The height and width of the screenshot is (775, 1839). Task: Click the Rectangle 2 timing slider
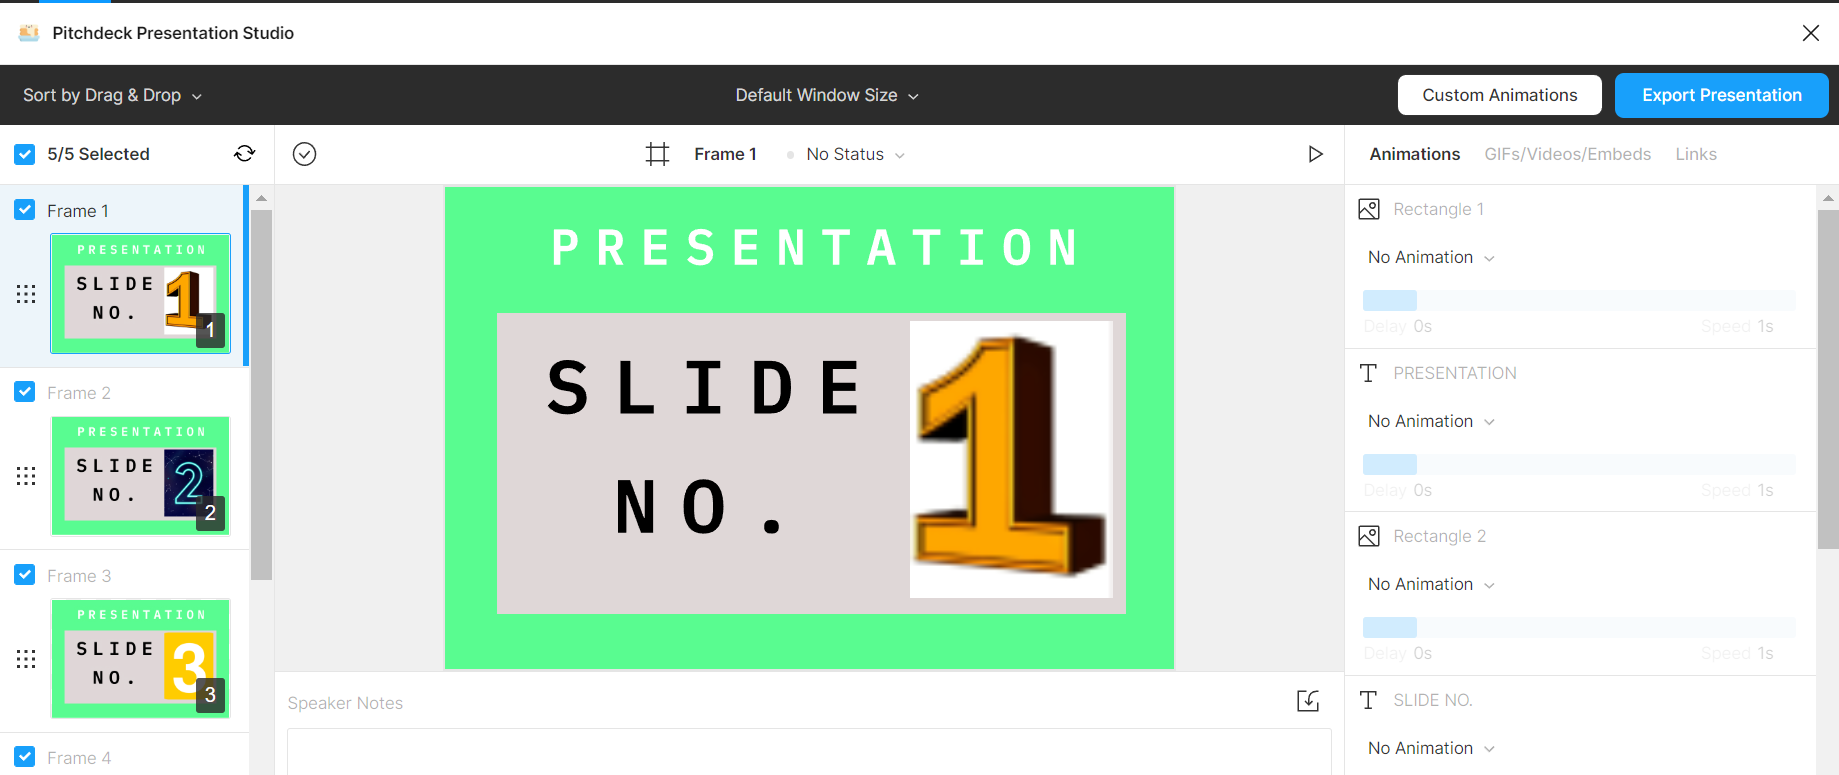click(x=1579, y=627)
